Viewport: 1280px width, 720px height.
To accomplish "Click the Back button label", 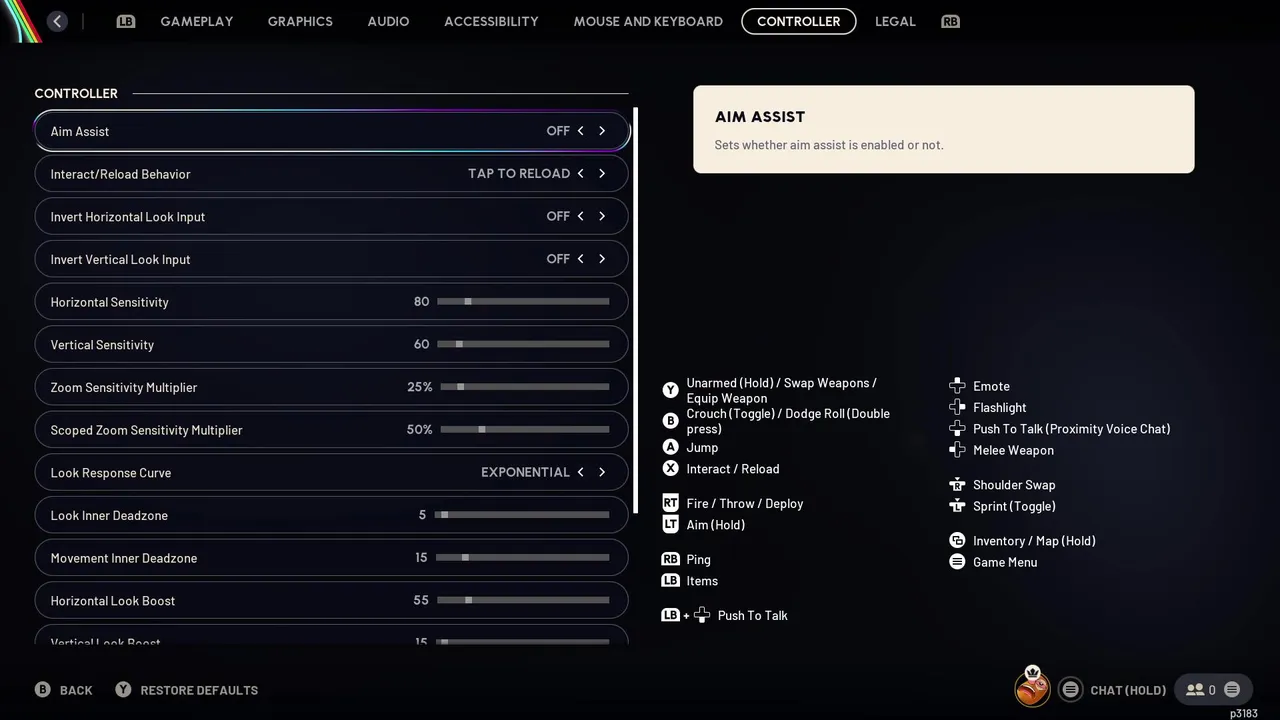I will pos(76,690).
